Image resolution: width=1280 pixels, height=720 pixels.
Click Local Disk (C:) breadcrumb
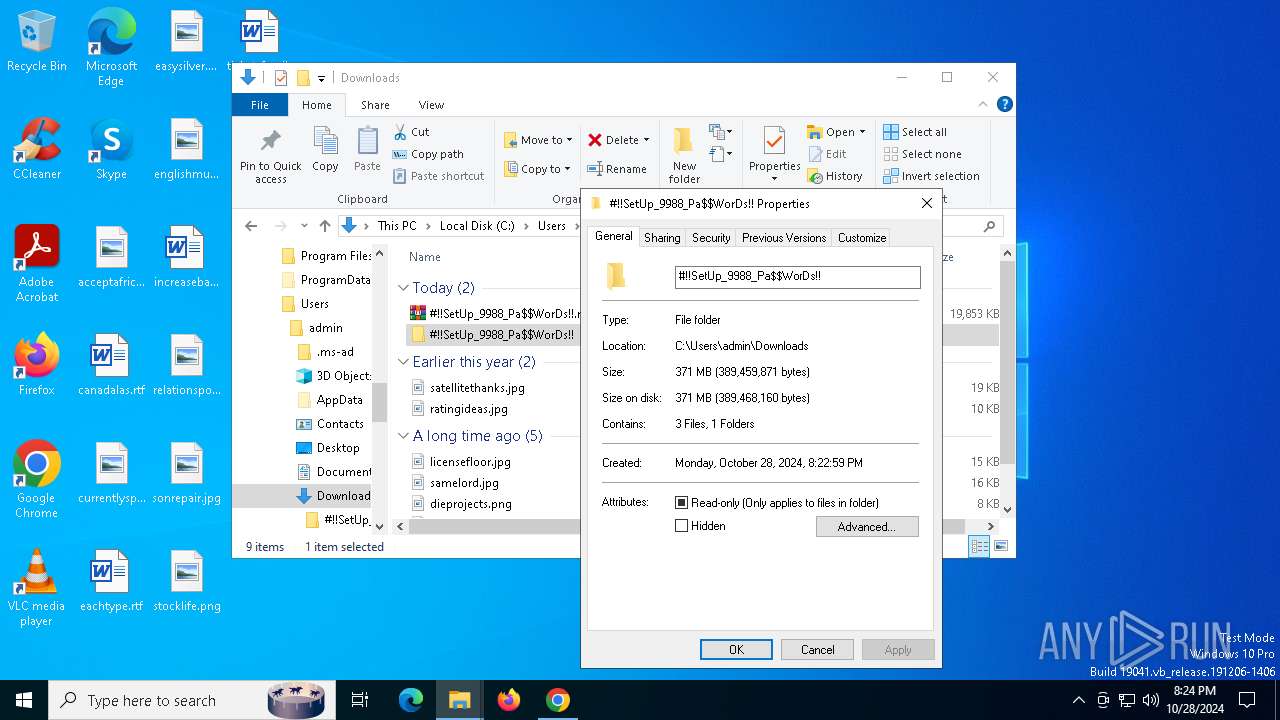click(x=477, y=226)
